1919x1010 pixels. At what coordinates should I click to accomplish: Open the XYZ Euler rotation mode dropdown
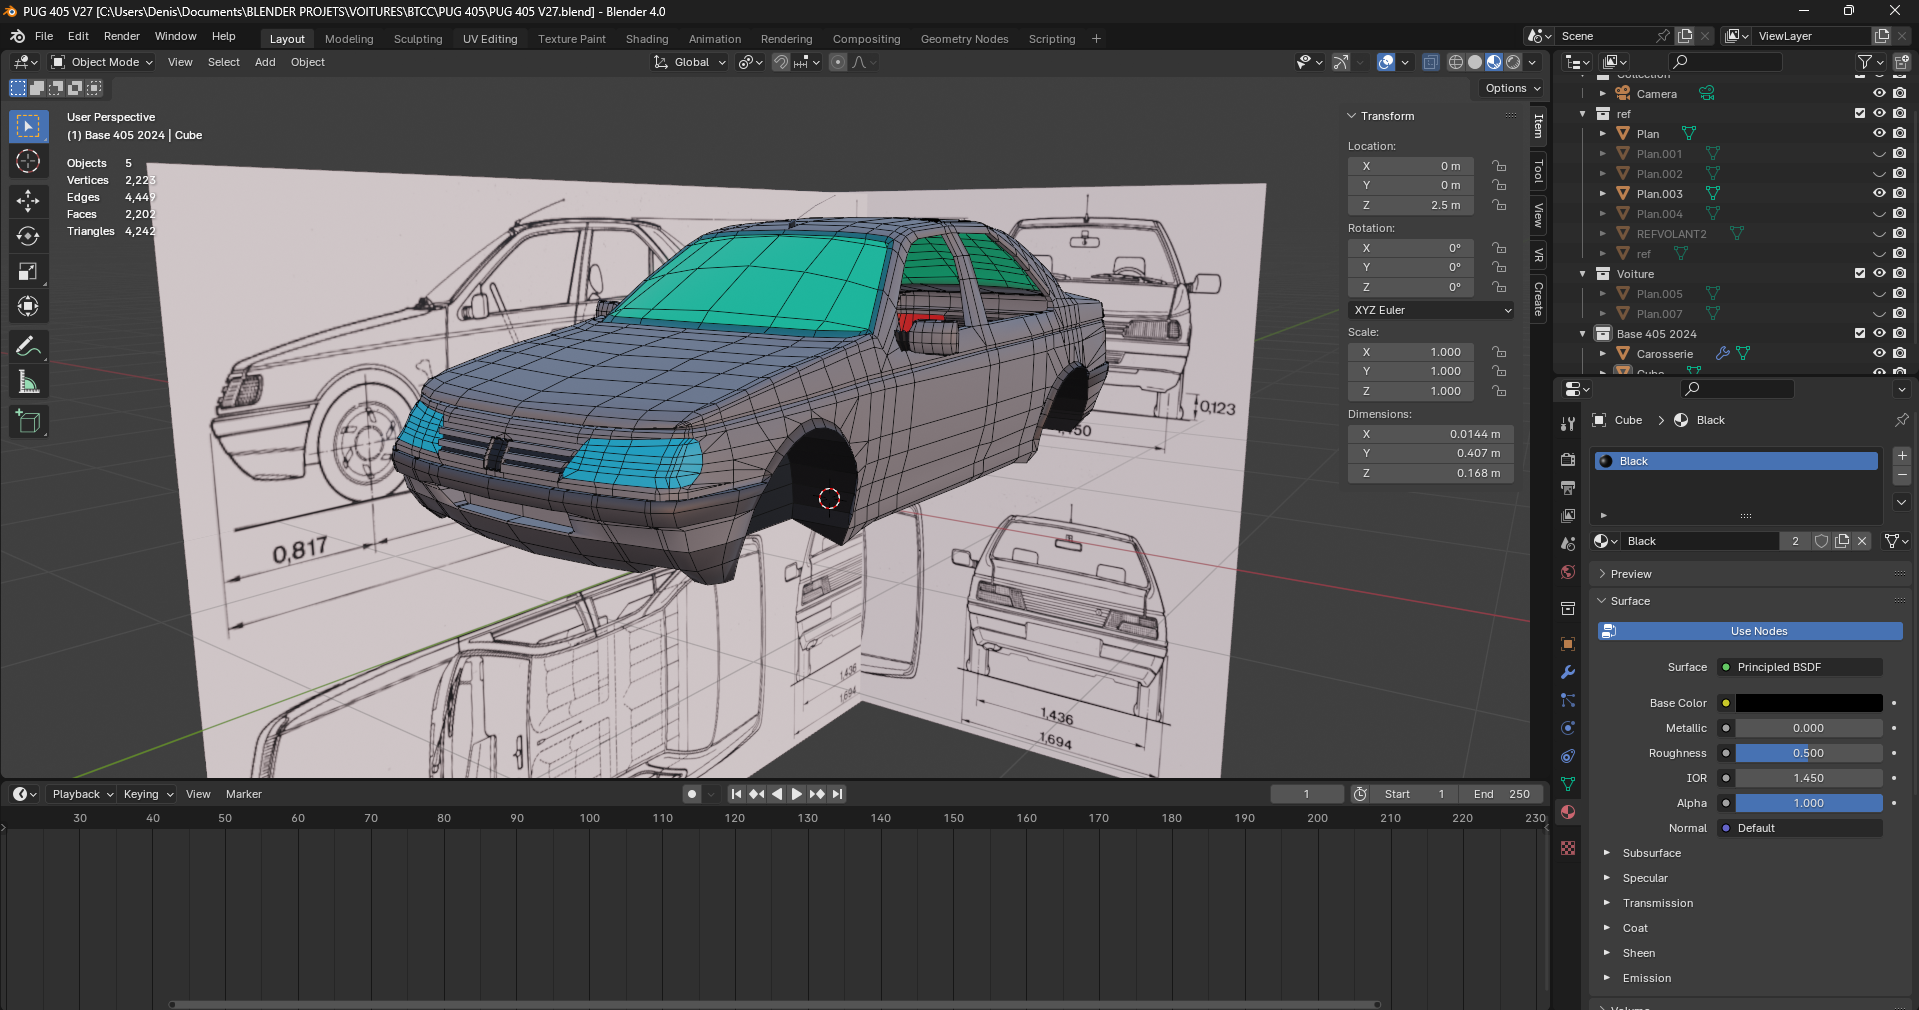(1431, 310)
